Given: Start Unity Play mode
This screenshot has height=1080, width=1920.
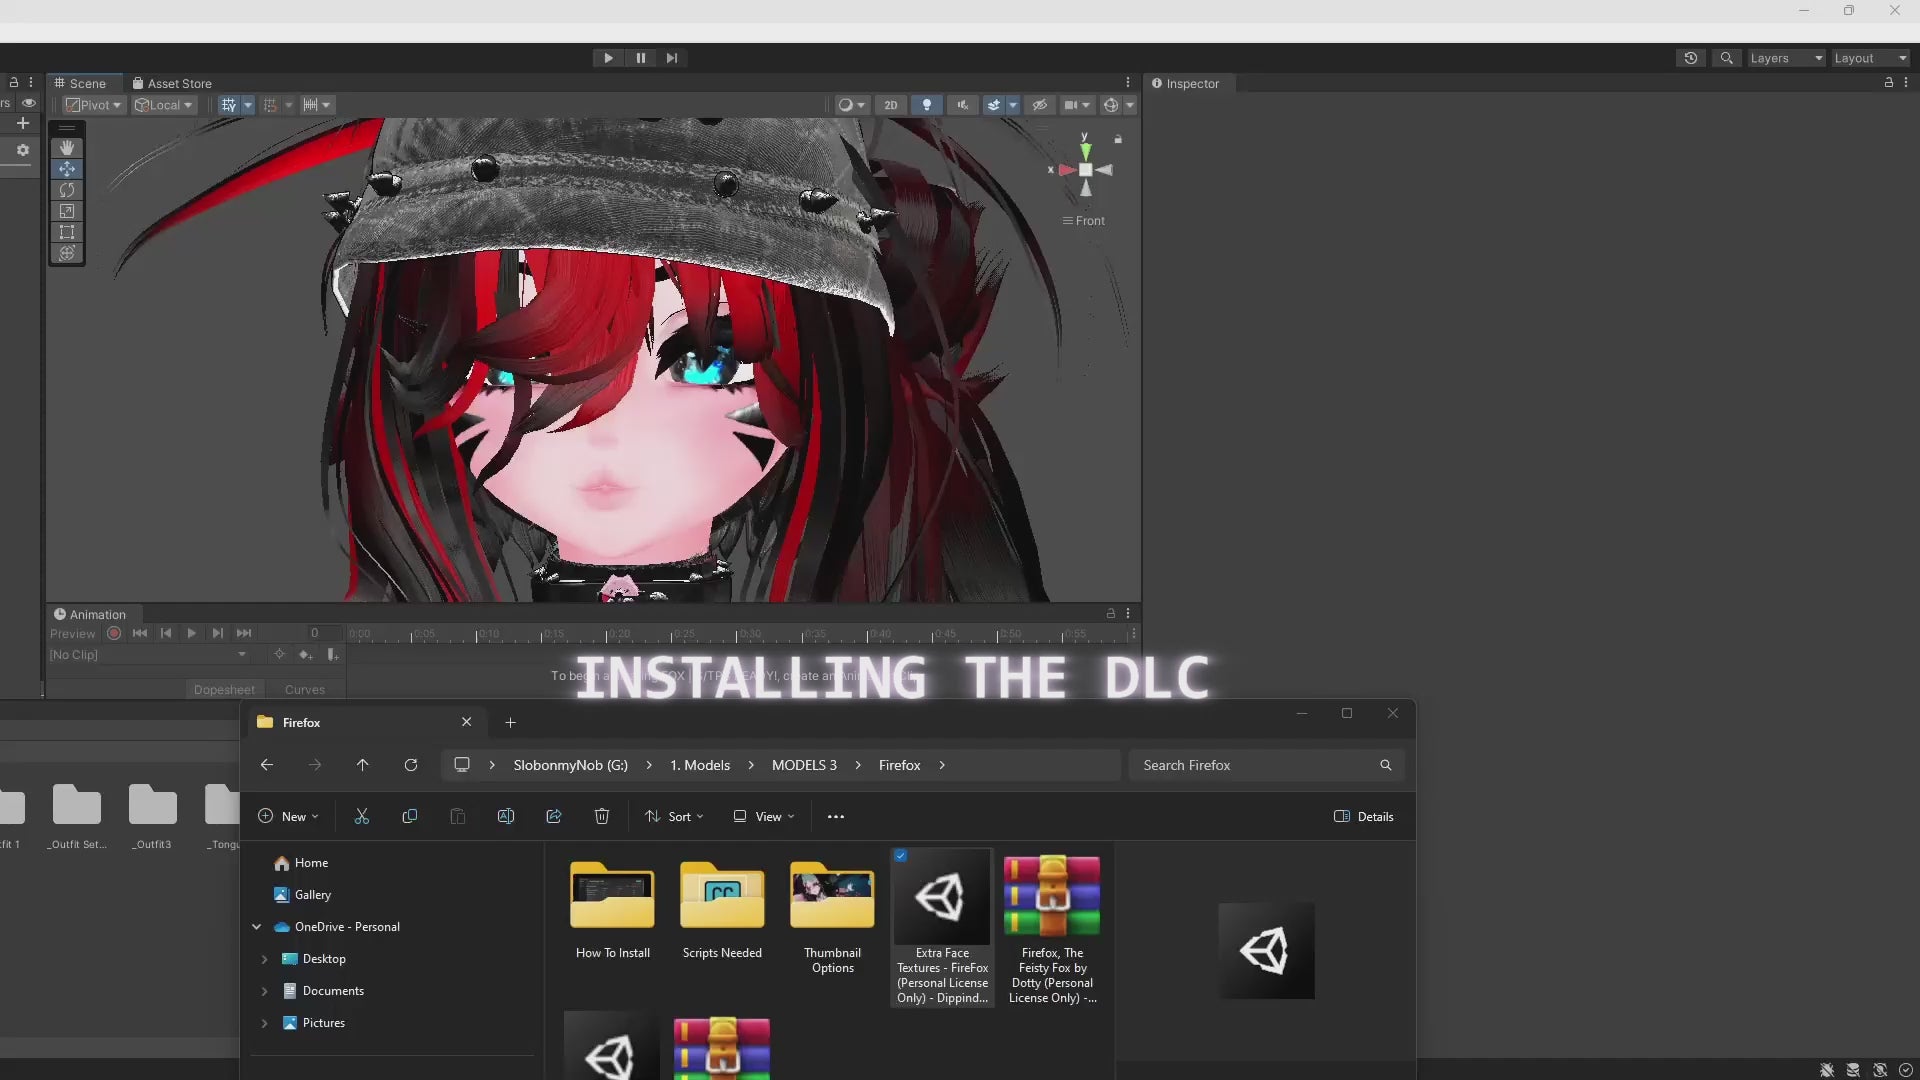Looking at the screenshot, I should (x=608, y=58).
